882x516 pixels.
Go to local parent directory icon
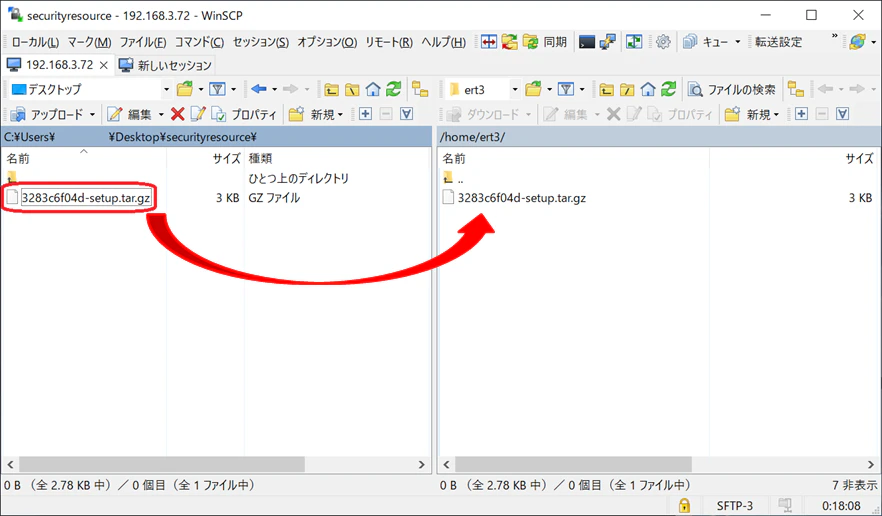331,89
